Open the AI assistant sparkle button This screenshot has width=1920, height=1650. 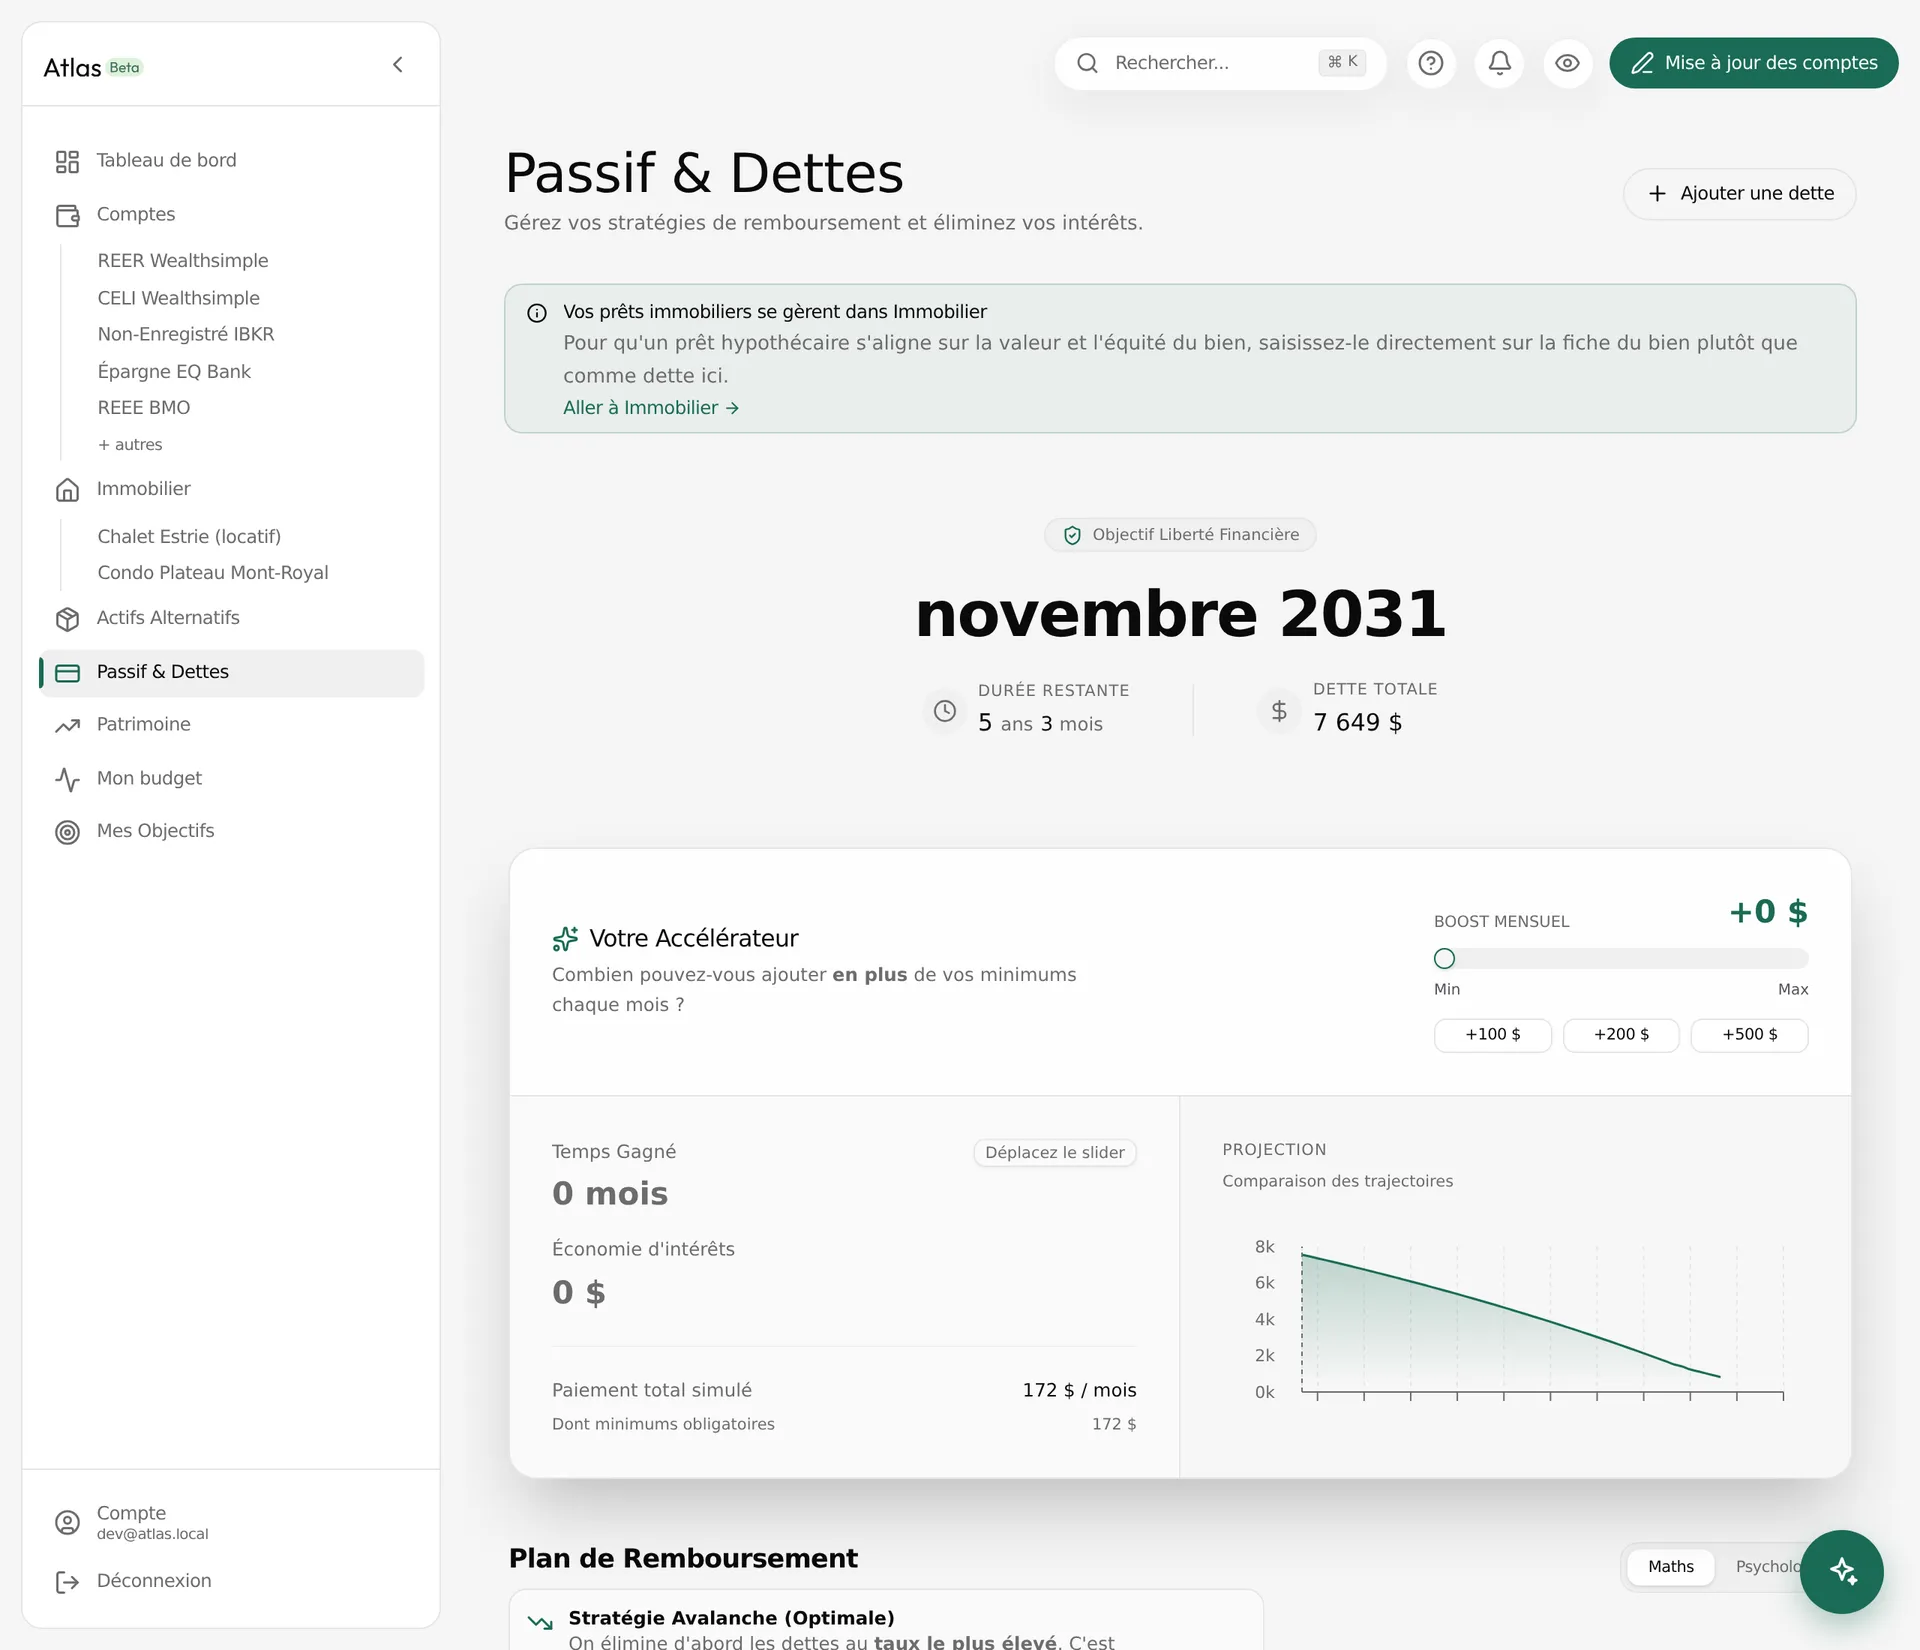(1842, 1572)
